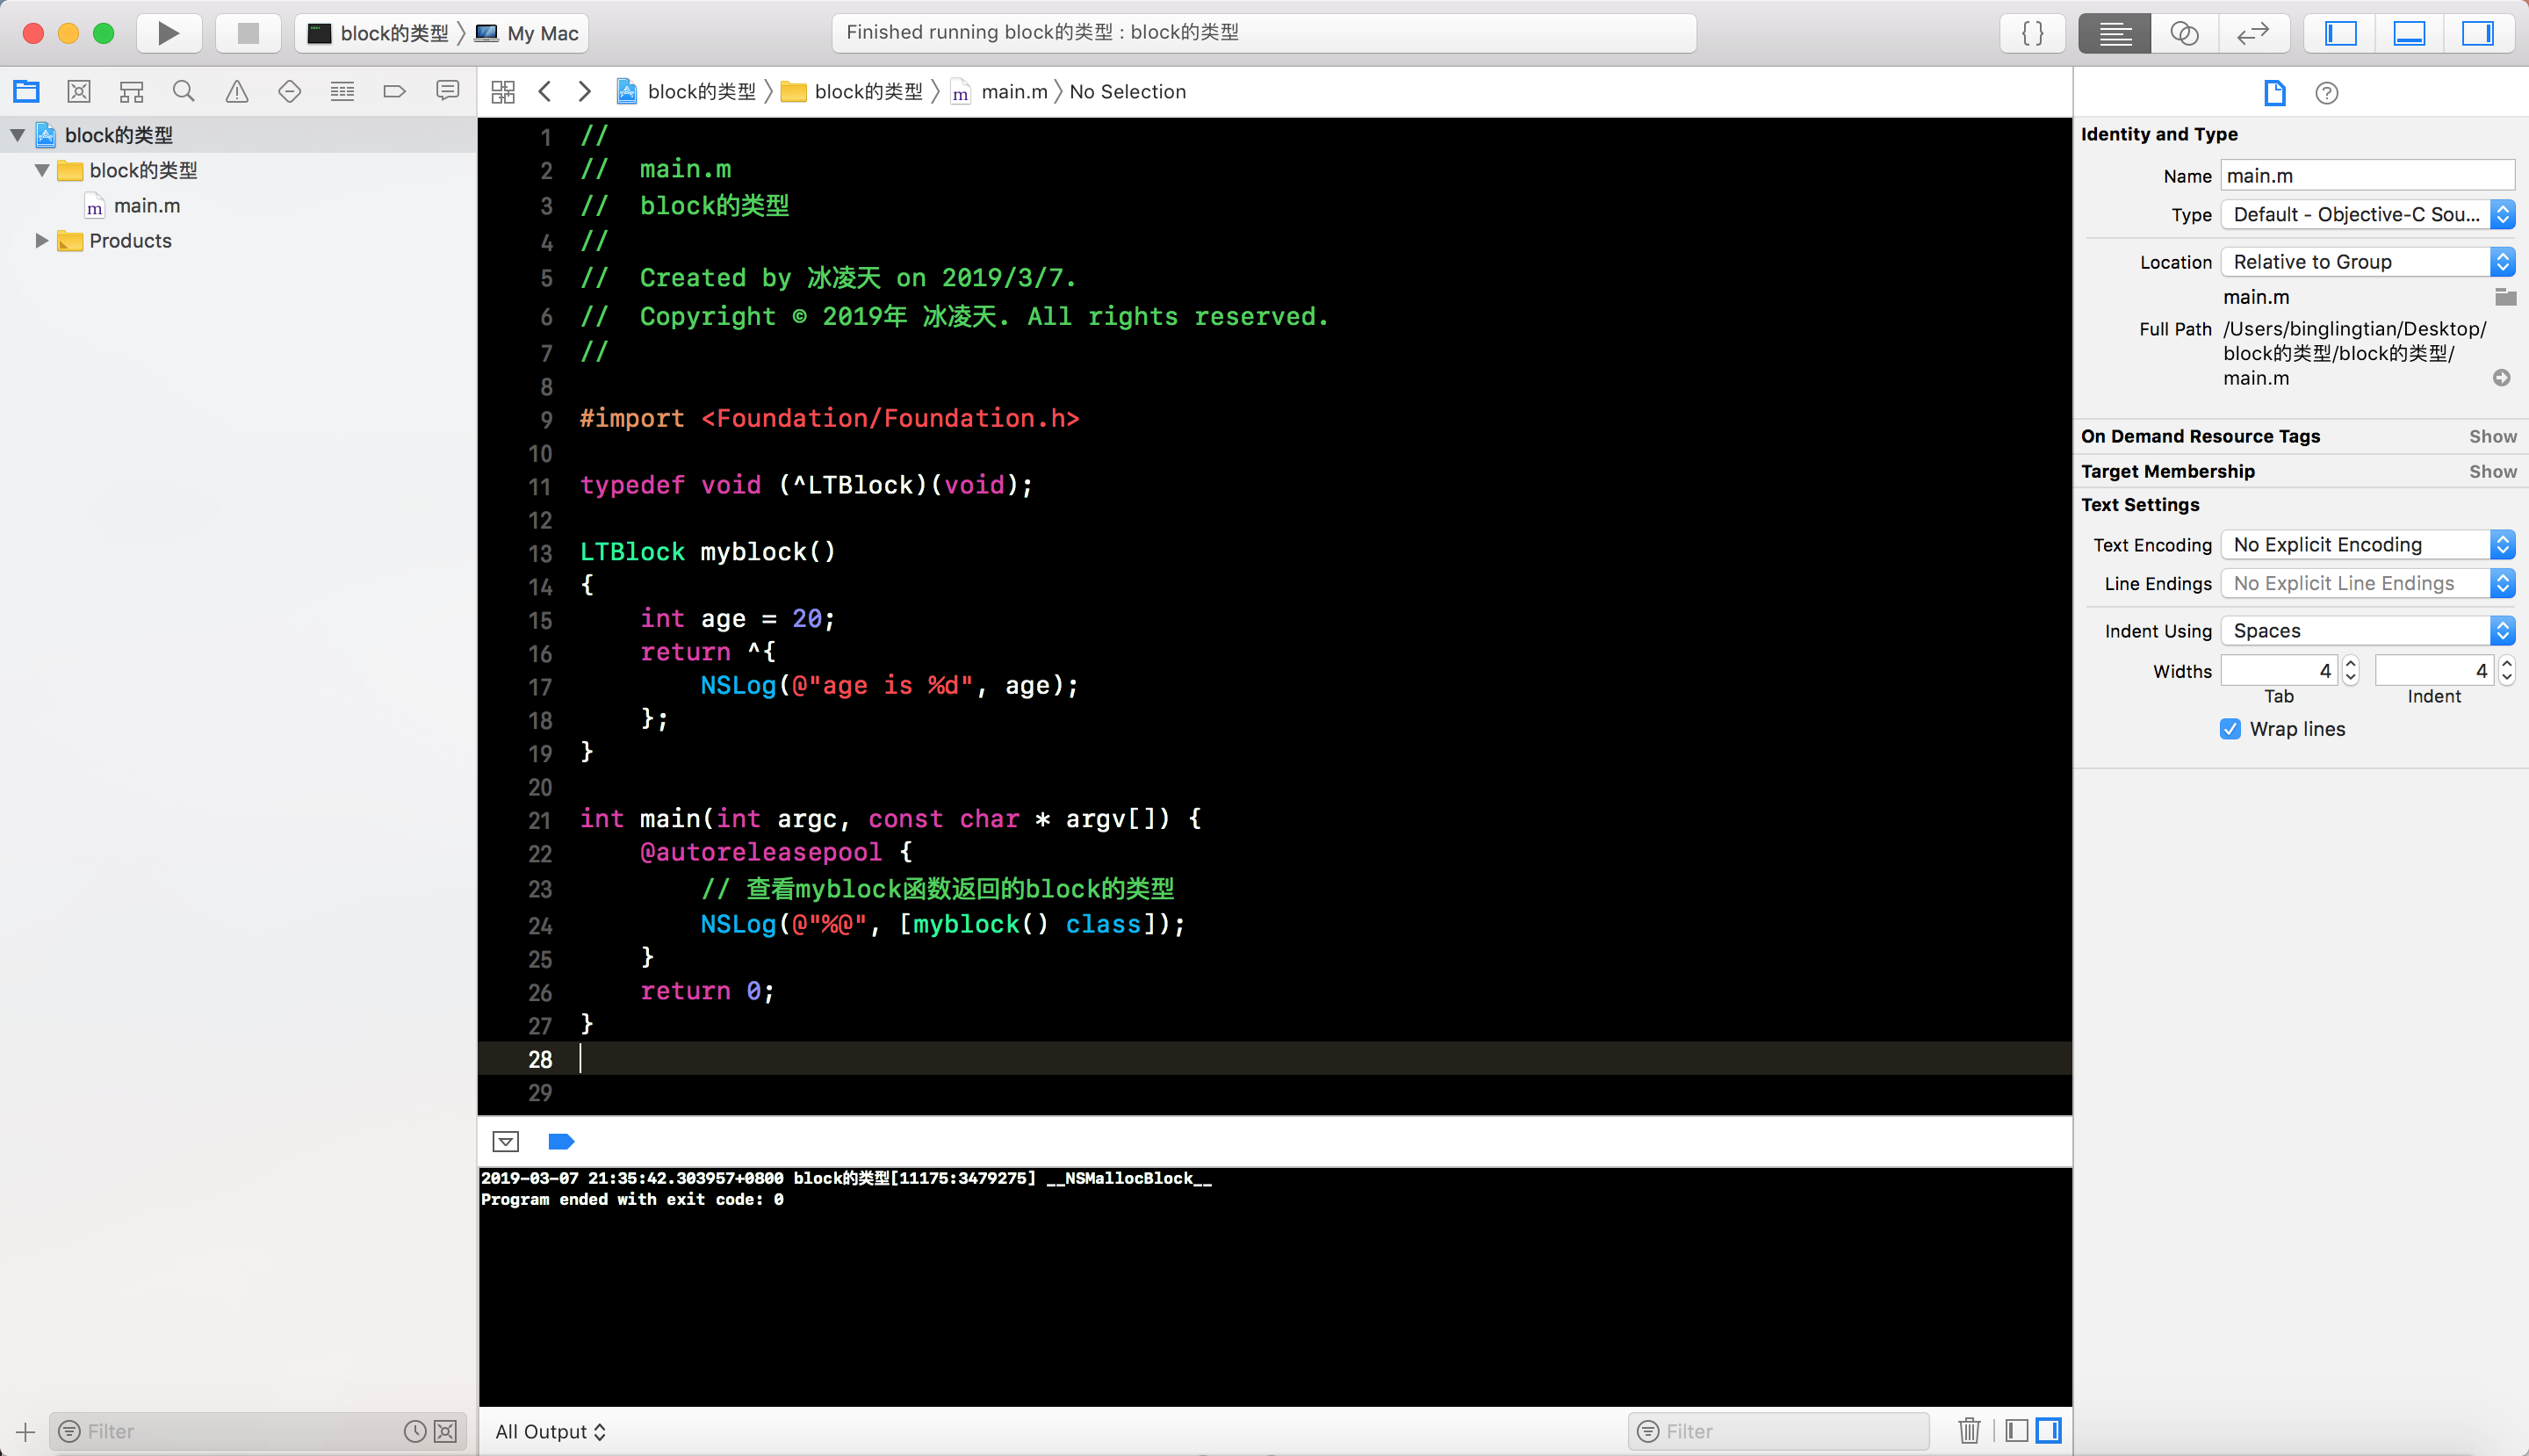Viewport: 2529px width, 1456px height.
Task: Select main.m in project navigator
Action: point(146,206)
